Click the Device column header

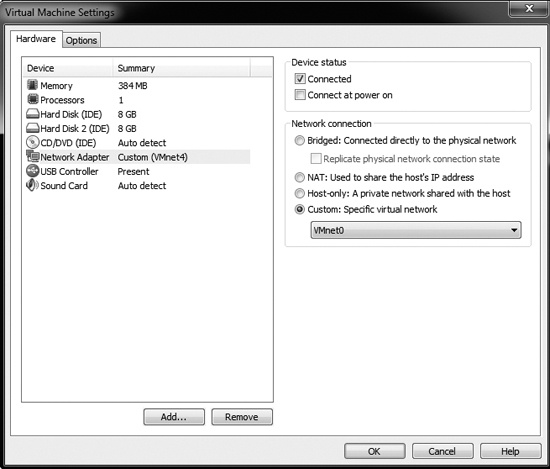68,68
